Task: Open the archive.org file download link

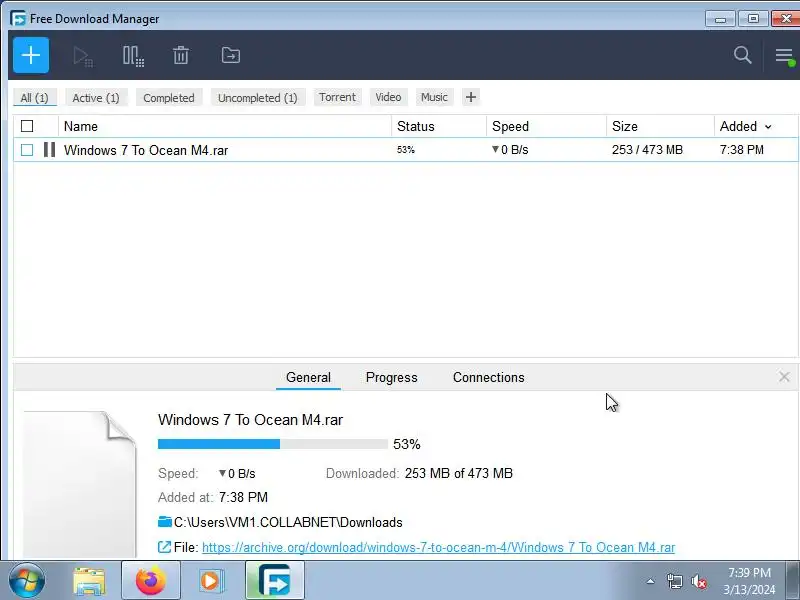Action: point(438,547)
